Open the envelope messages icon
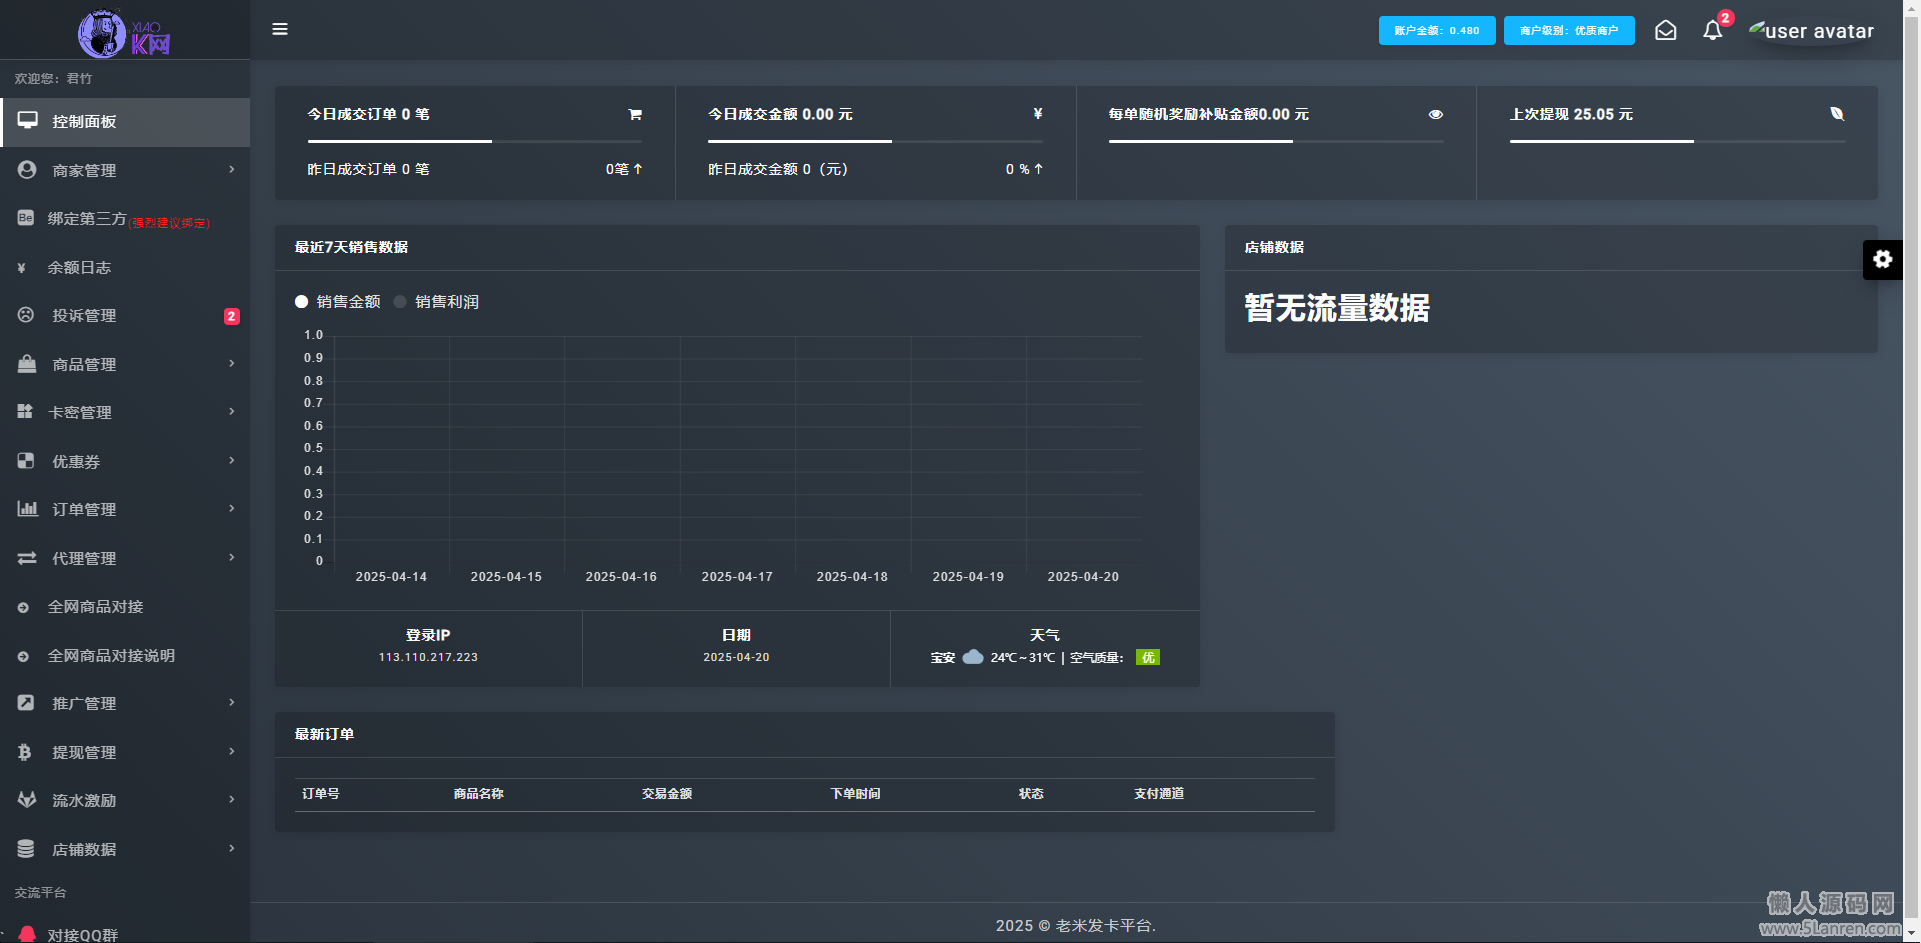 click(x=1665, y=30)
